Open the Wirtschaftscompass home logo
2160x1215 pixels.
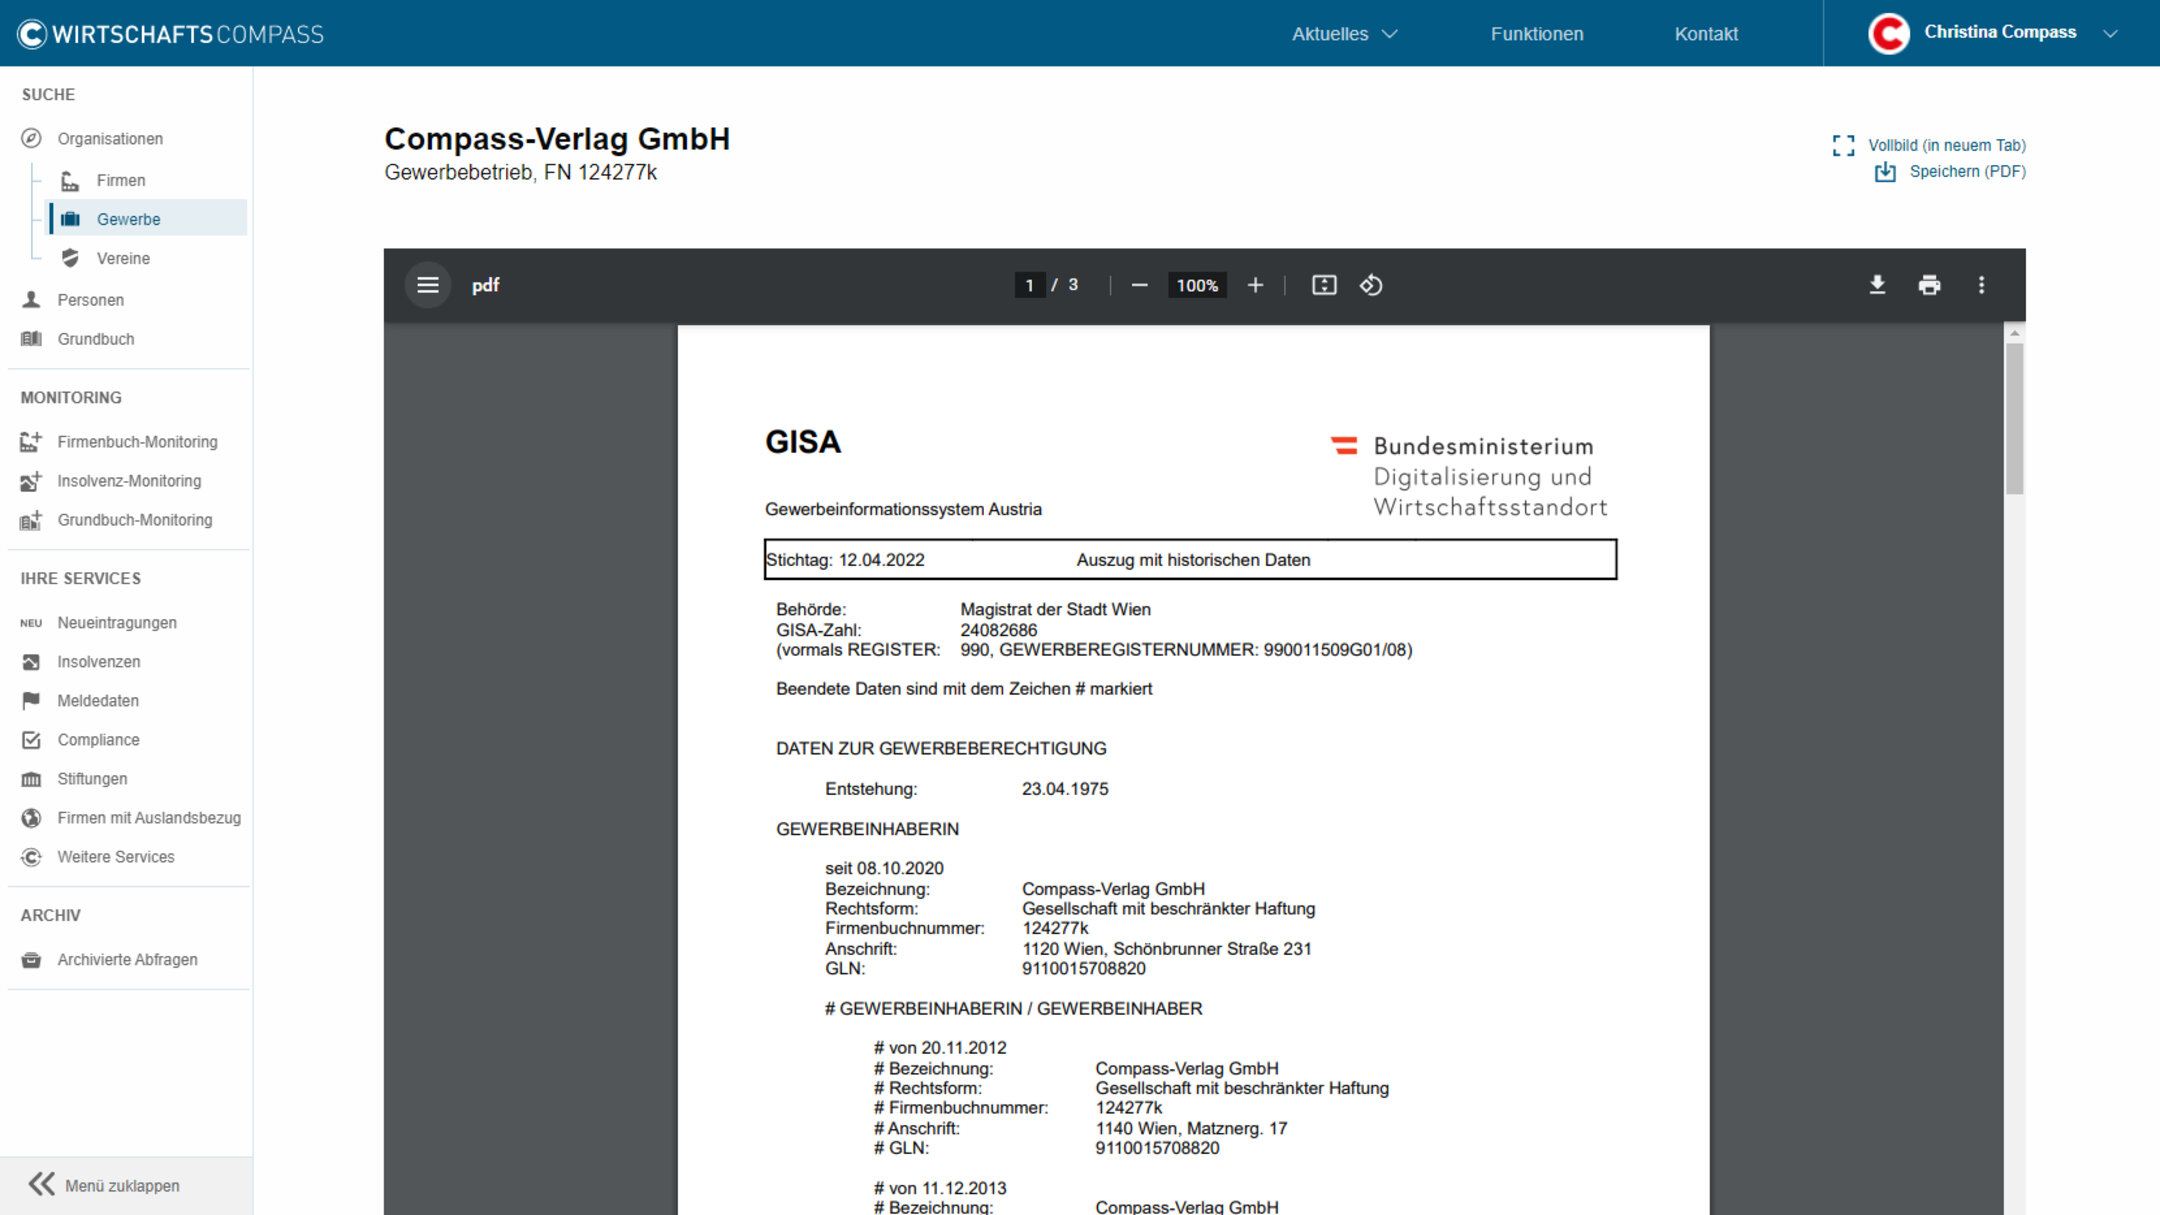point(168,33)
